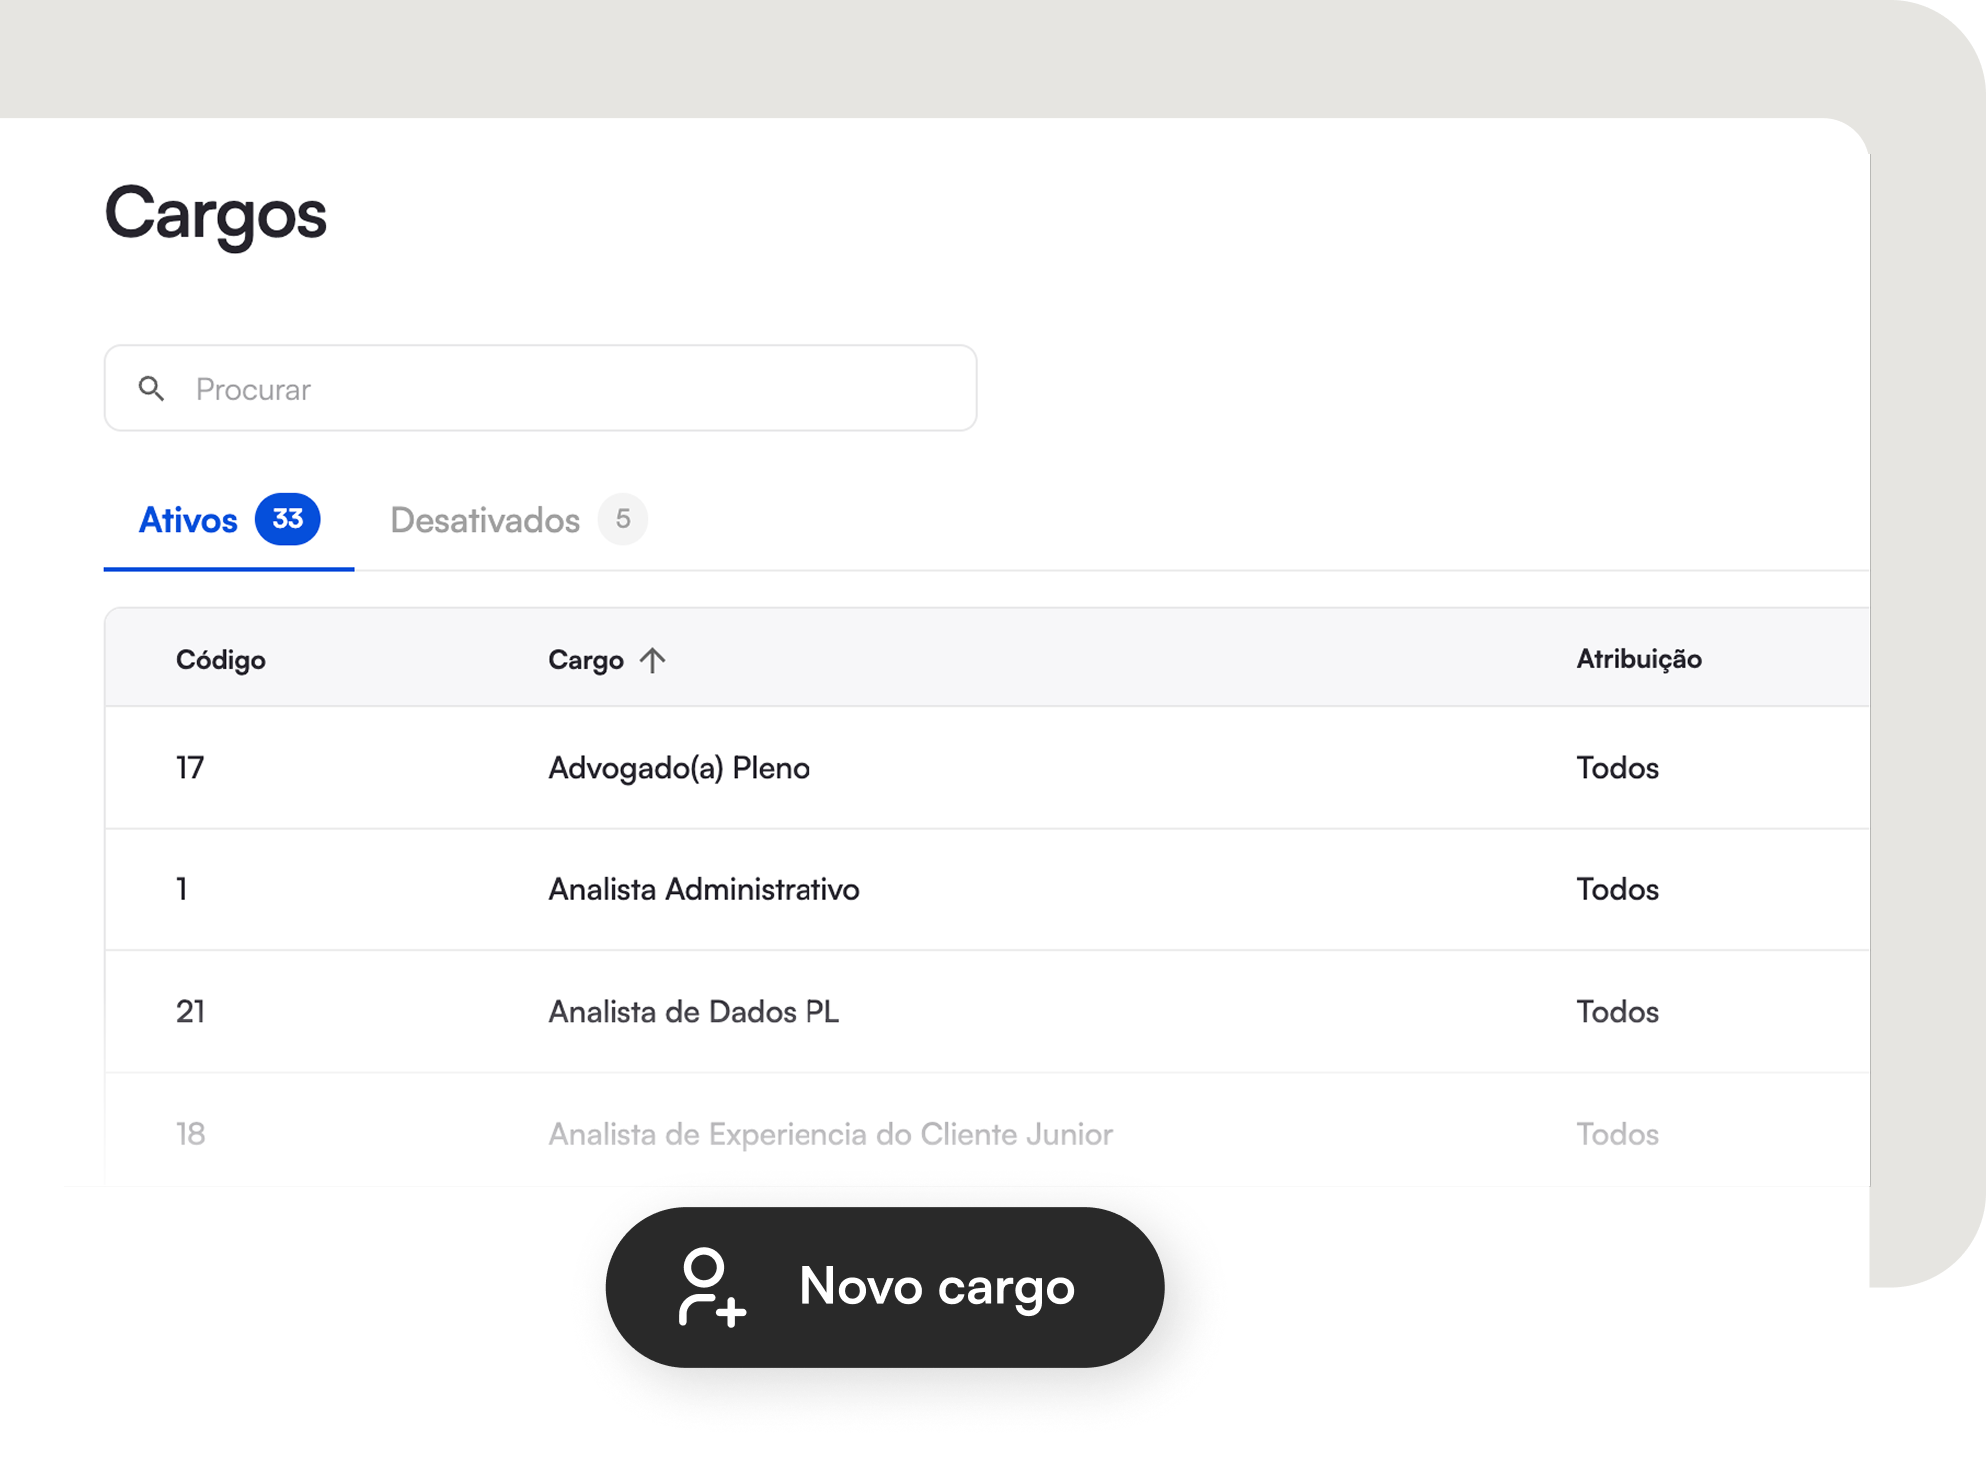Sort by the Cargo column header
The width and height of the screenshot is (1986, 1466).
586,660
